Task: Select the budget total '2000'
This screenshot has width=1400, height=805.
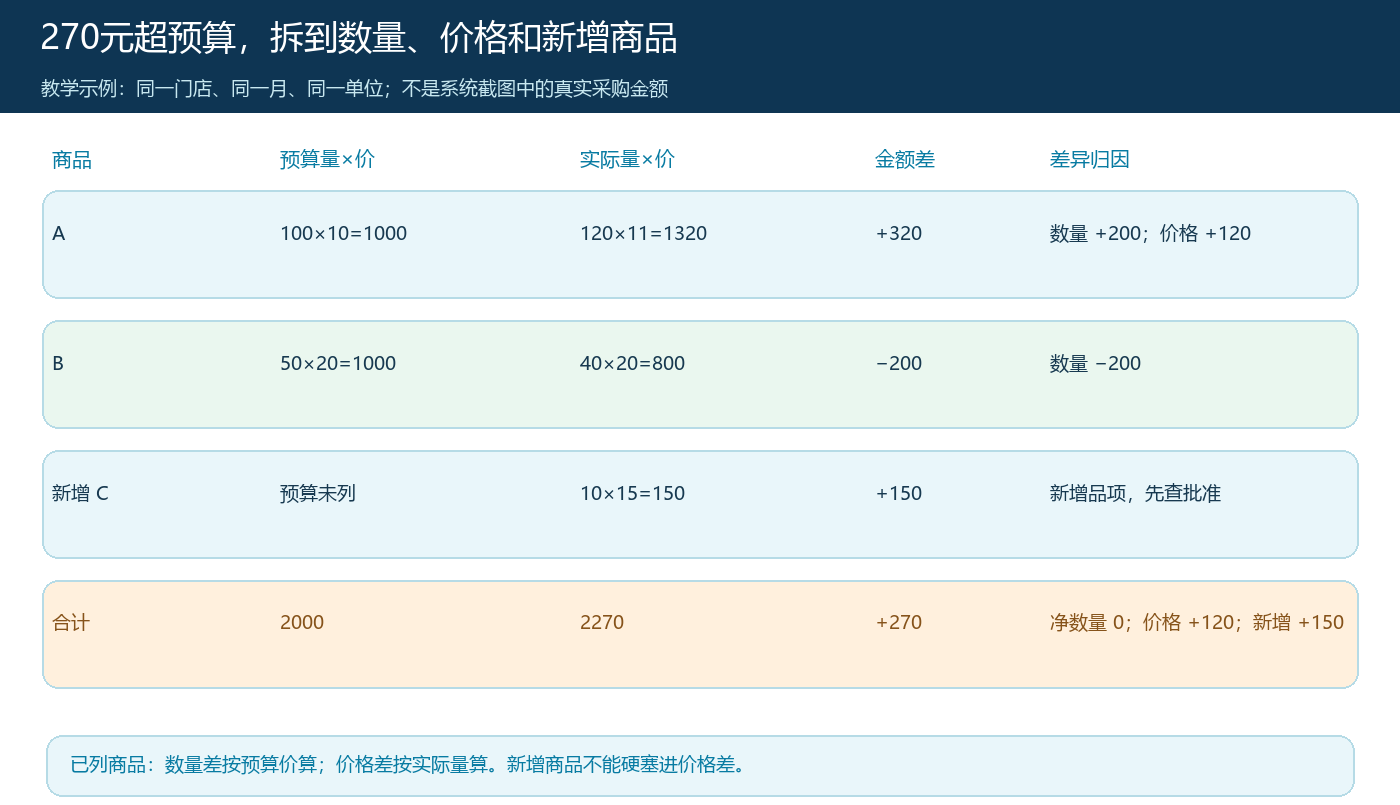Action: tap(302, 622)
